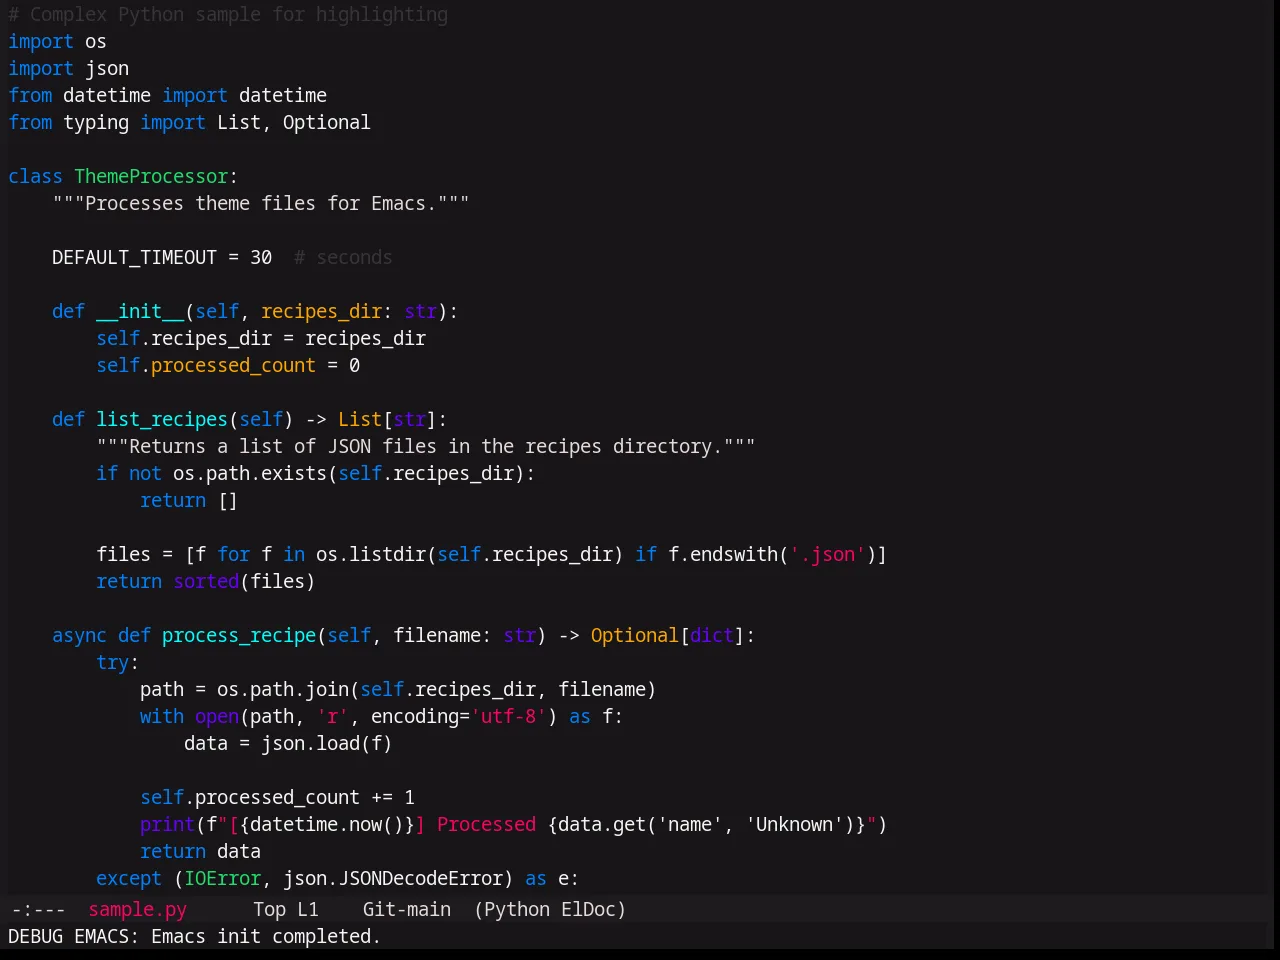The image size is (1280, 960).
Task: Click 'DEFAULT_TIMEOUT' constant
Action: click(134, 257)
